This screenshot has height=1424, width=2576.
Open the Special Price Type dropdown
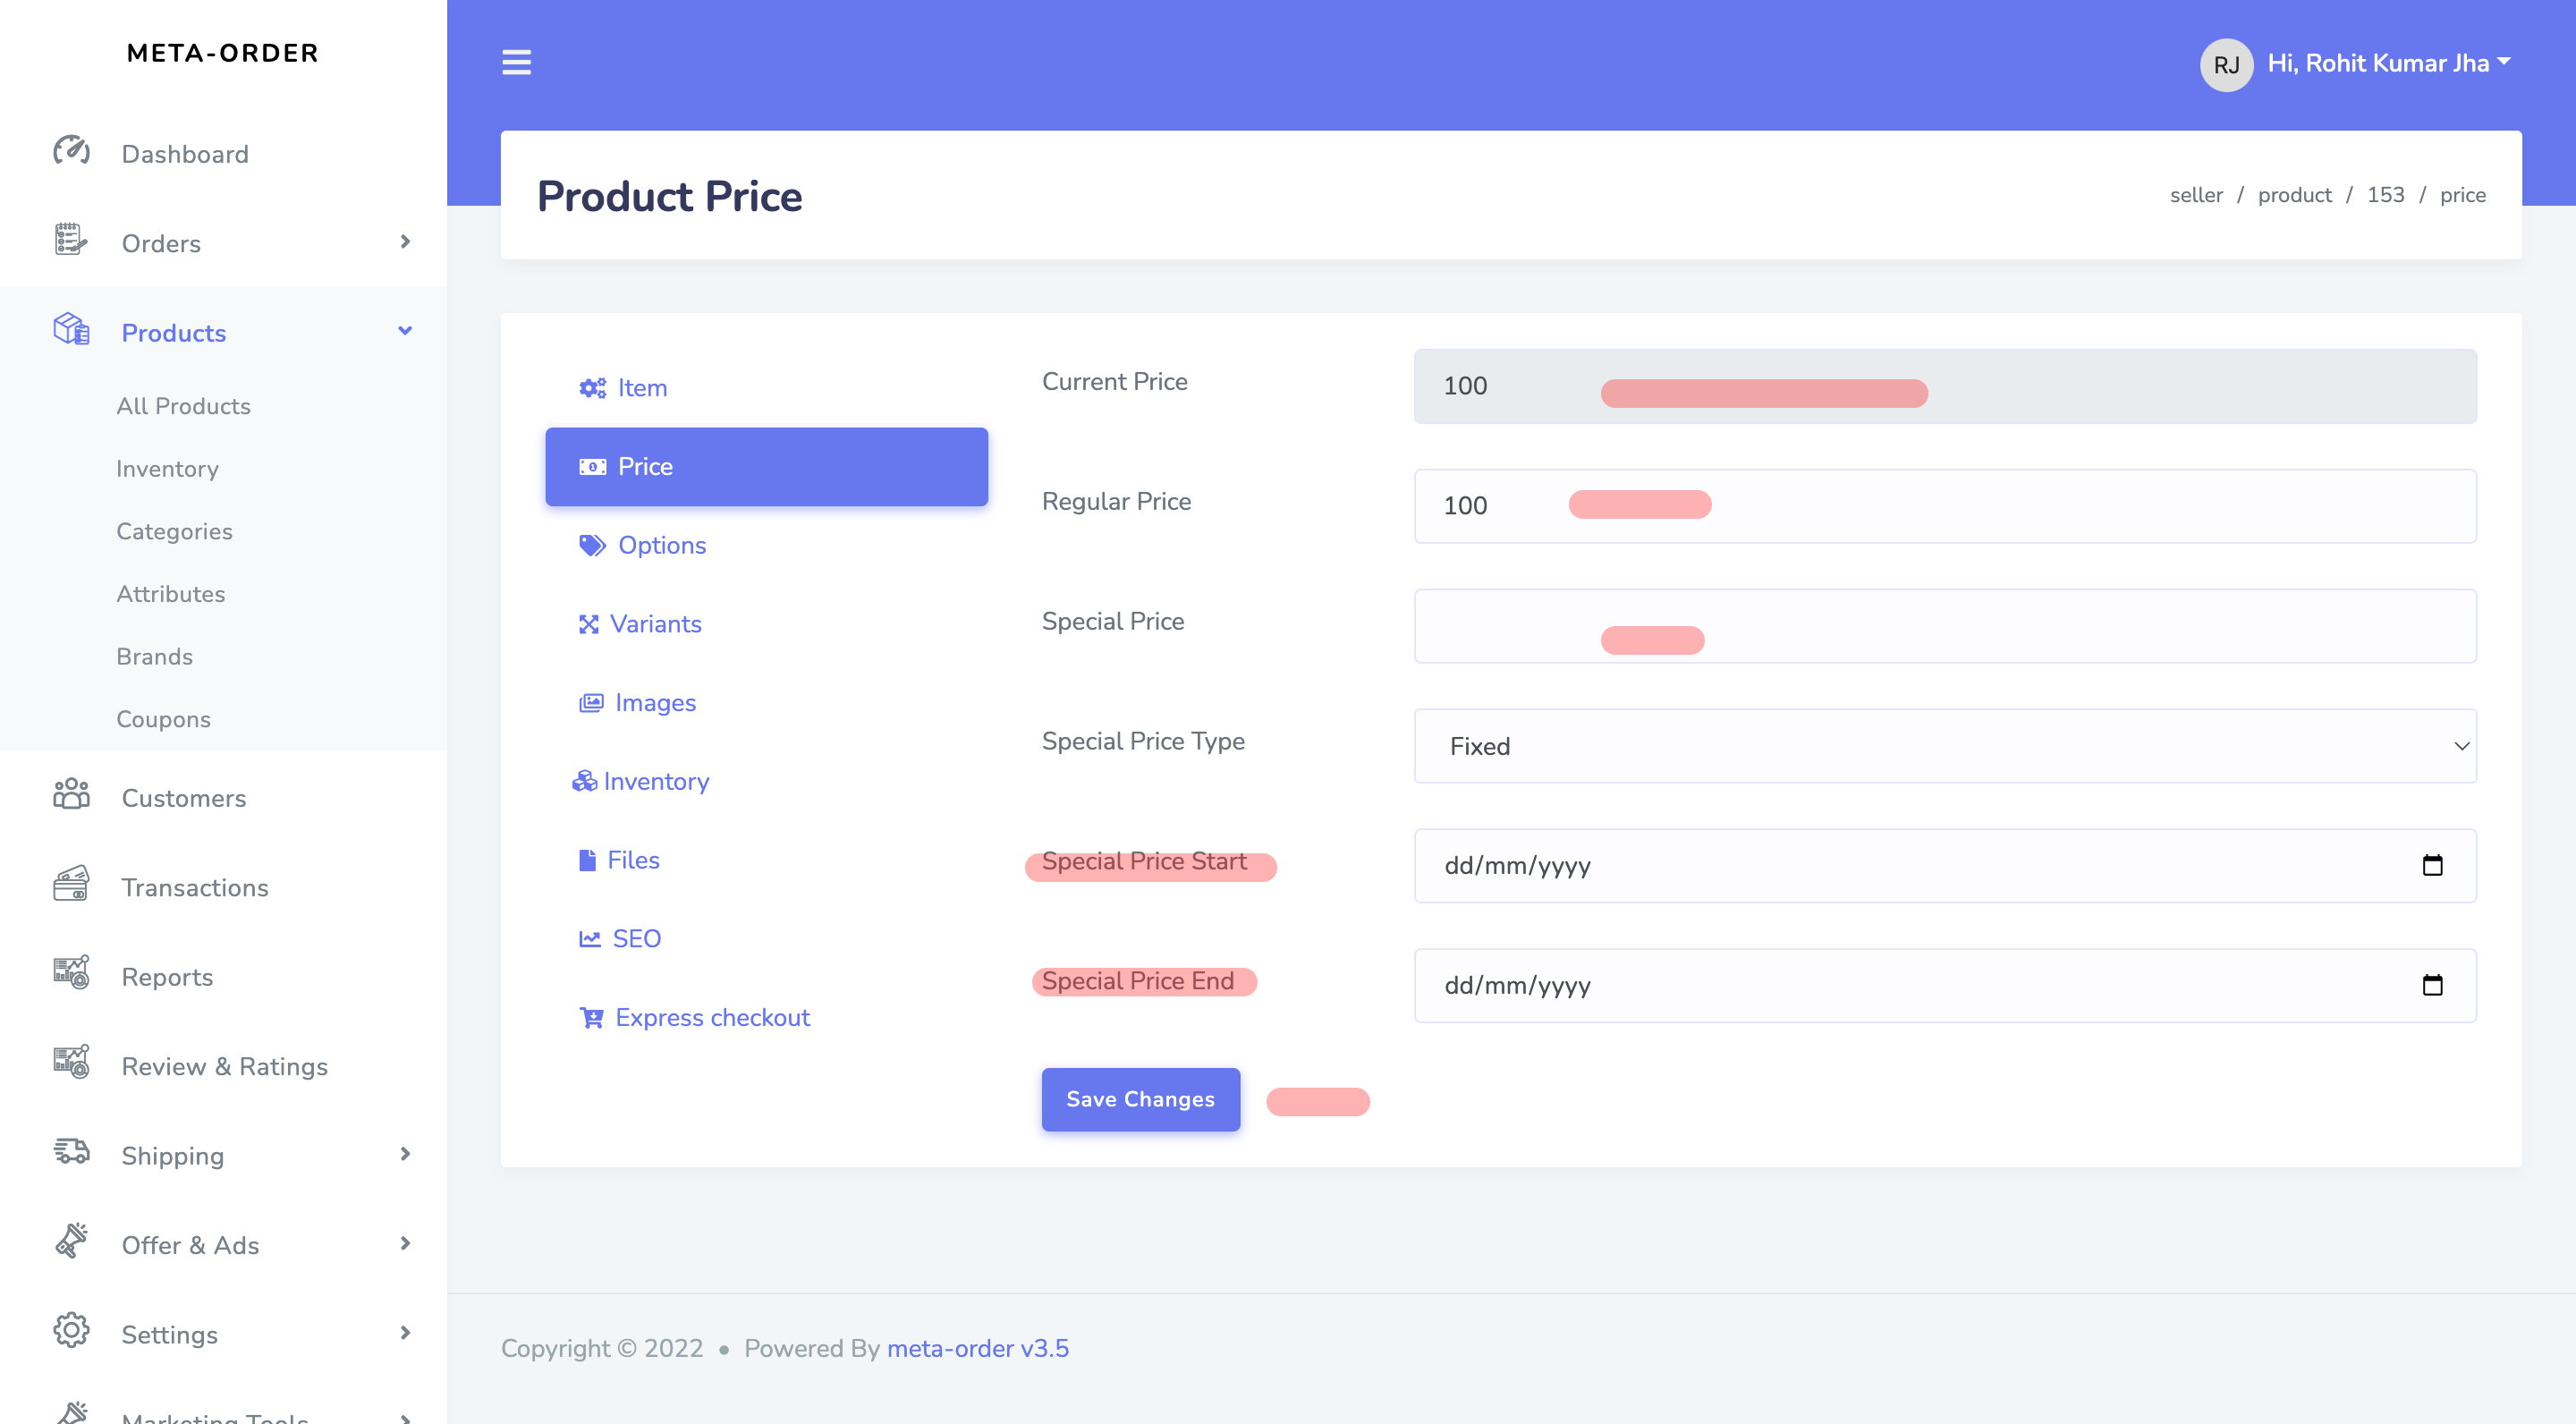pyautogui.click(x=1944, y=746)
